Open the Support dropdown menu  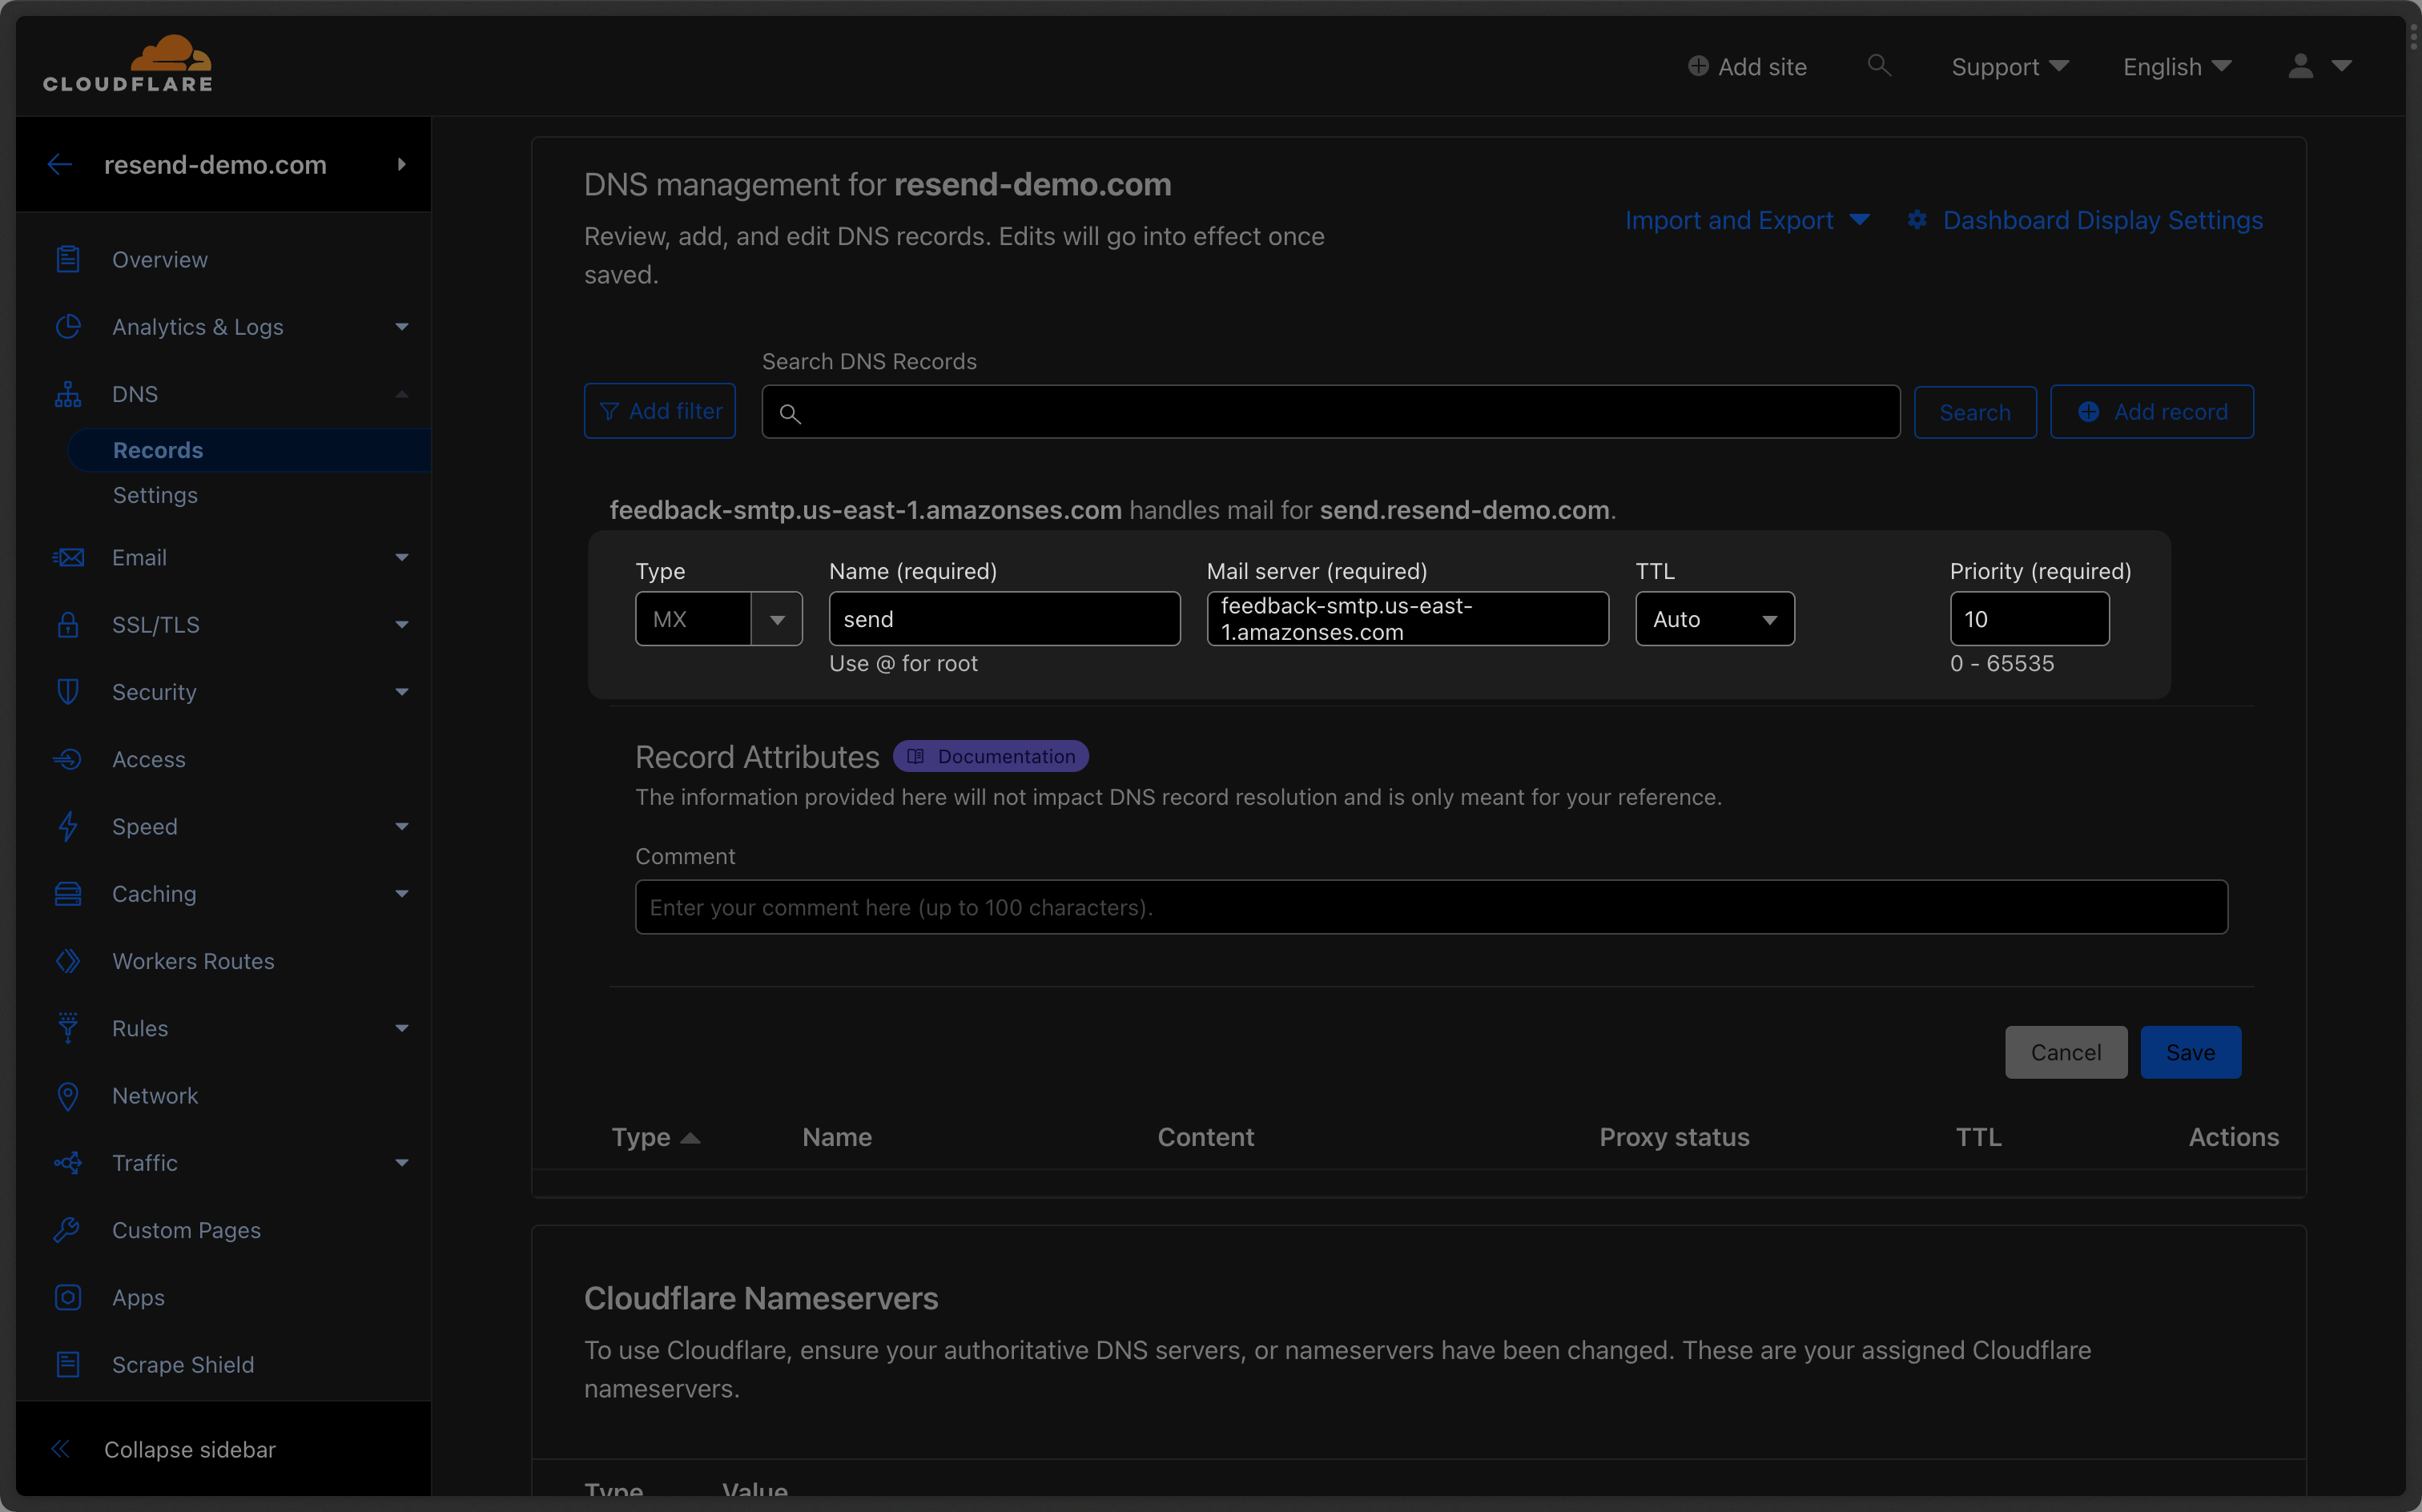point(2010,67)
